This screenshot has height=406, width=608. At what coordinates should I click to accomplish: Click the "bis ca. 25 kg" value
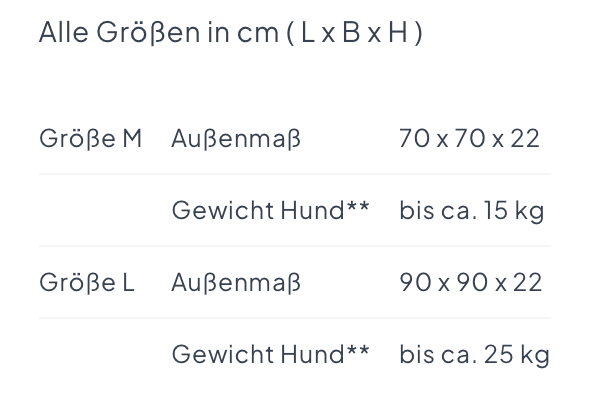tap(474, 354)
